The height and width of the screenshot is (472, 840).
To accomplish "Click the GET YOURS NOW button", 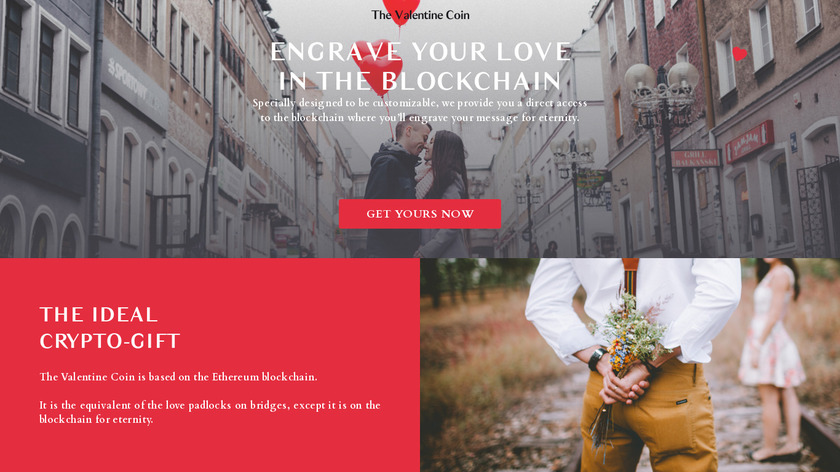I will pyautogui.click(x=419, y=214).
